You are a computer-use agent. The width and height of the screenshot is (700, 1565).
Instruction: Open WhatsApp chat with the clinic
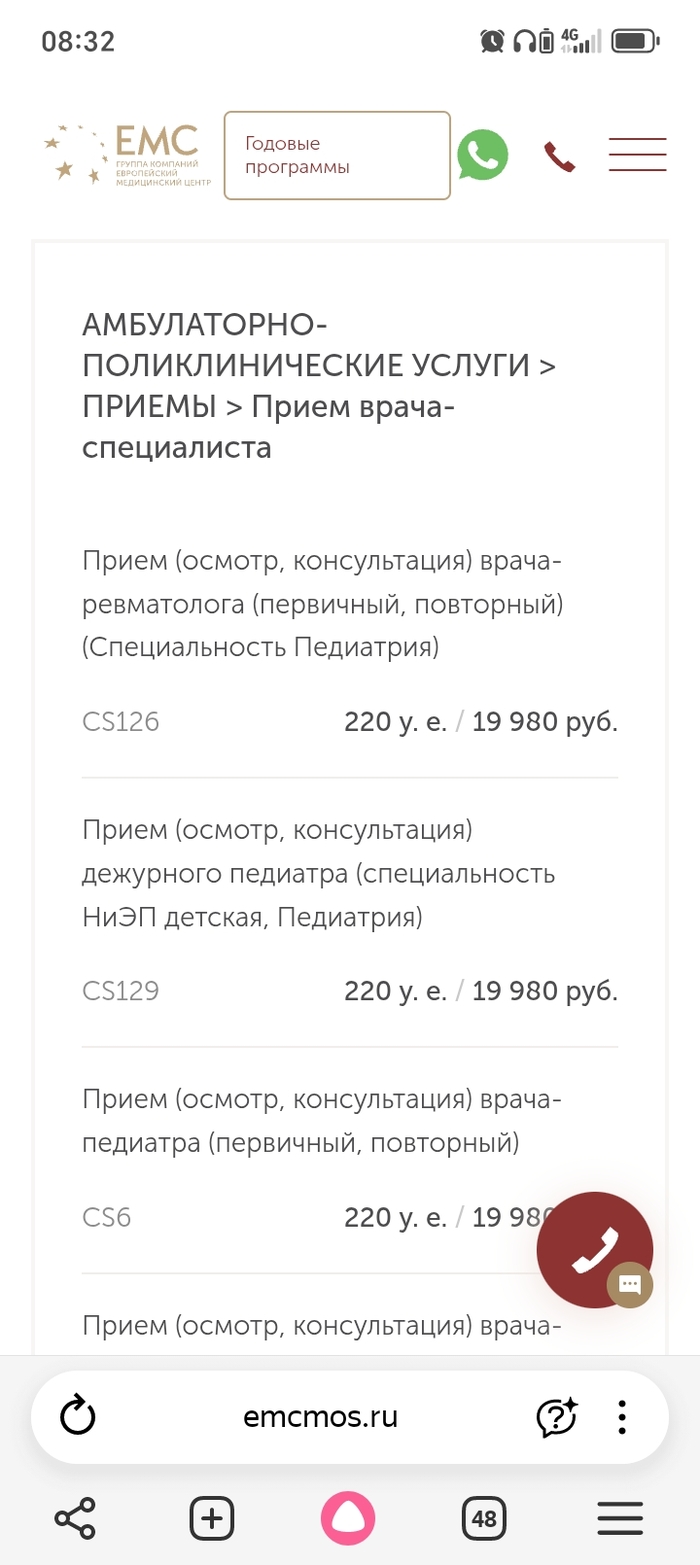[x=483, y=155]
